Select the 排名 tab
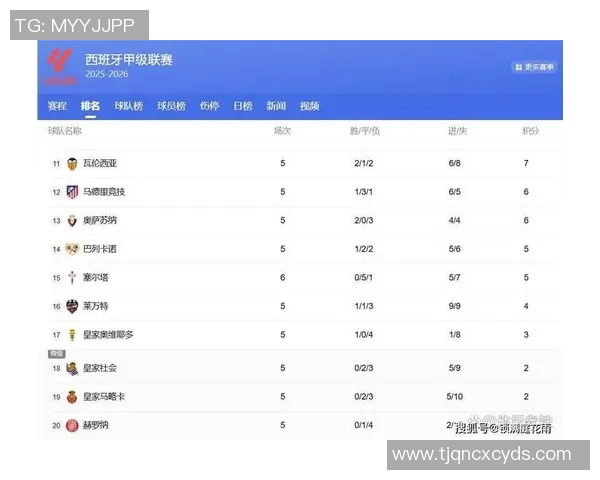This screenshot has width=600, height=480. pos(90,106)
